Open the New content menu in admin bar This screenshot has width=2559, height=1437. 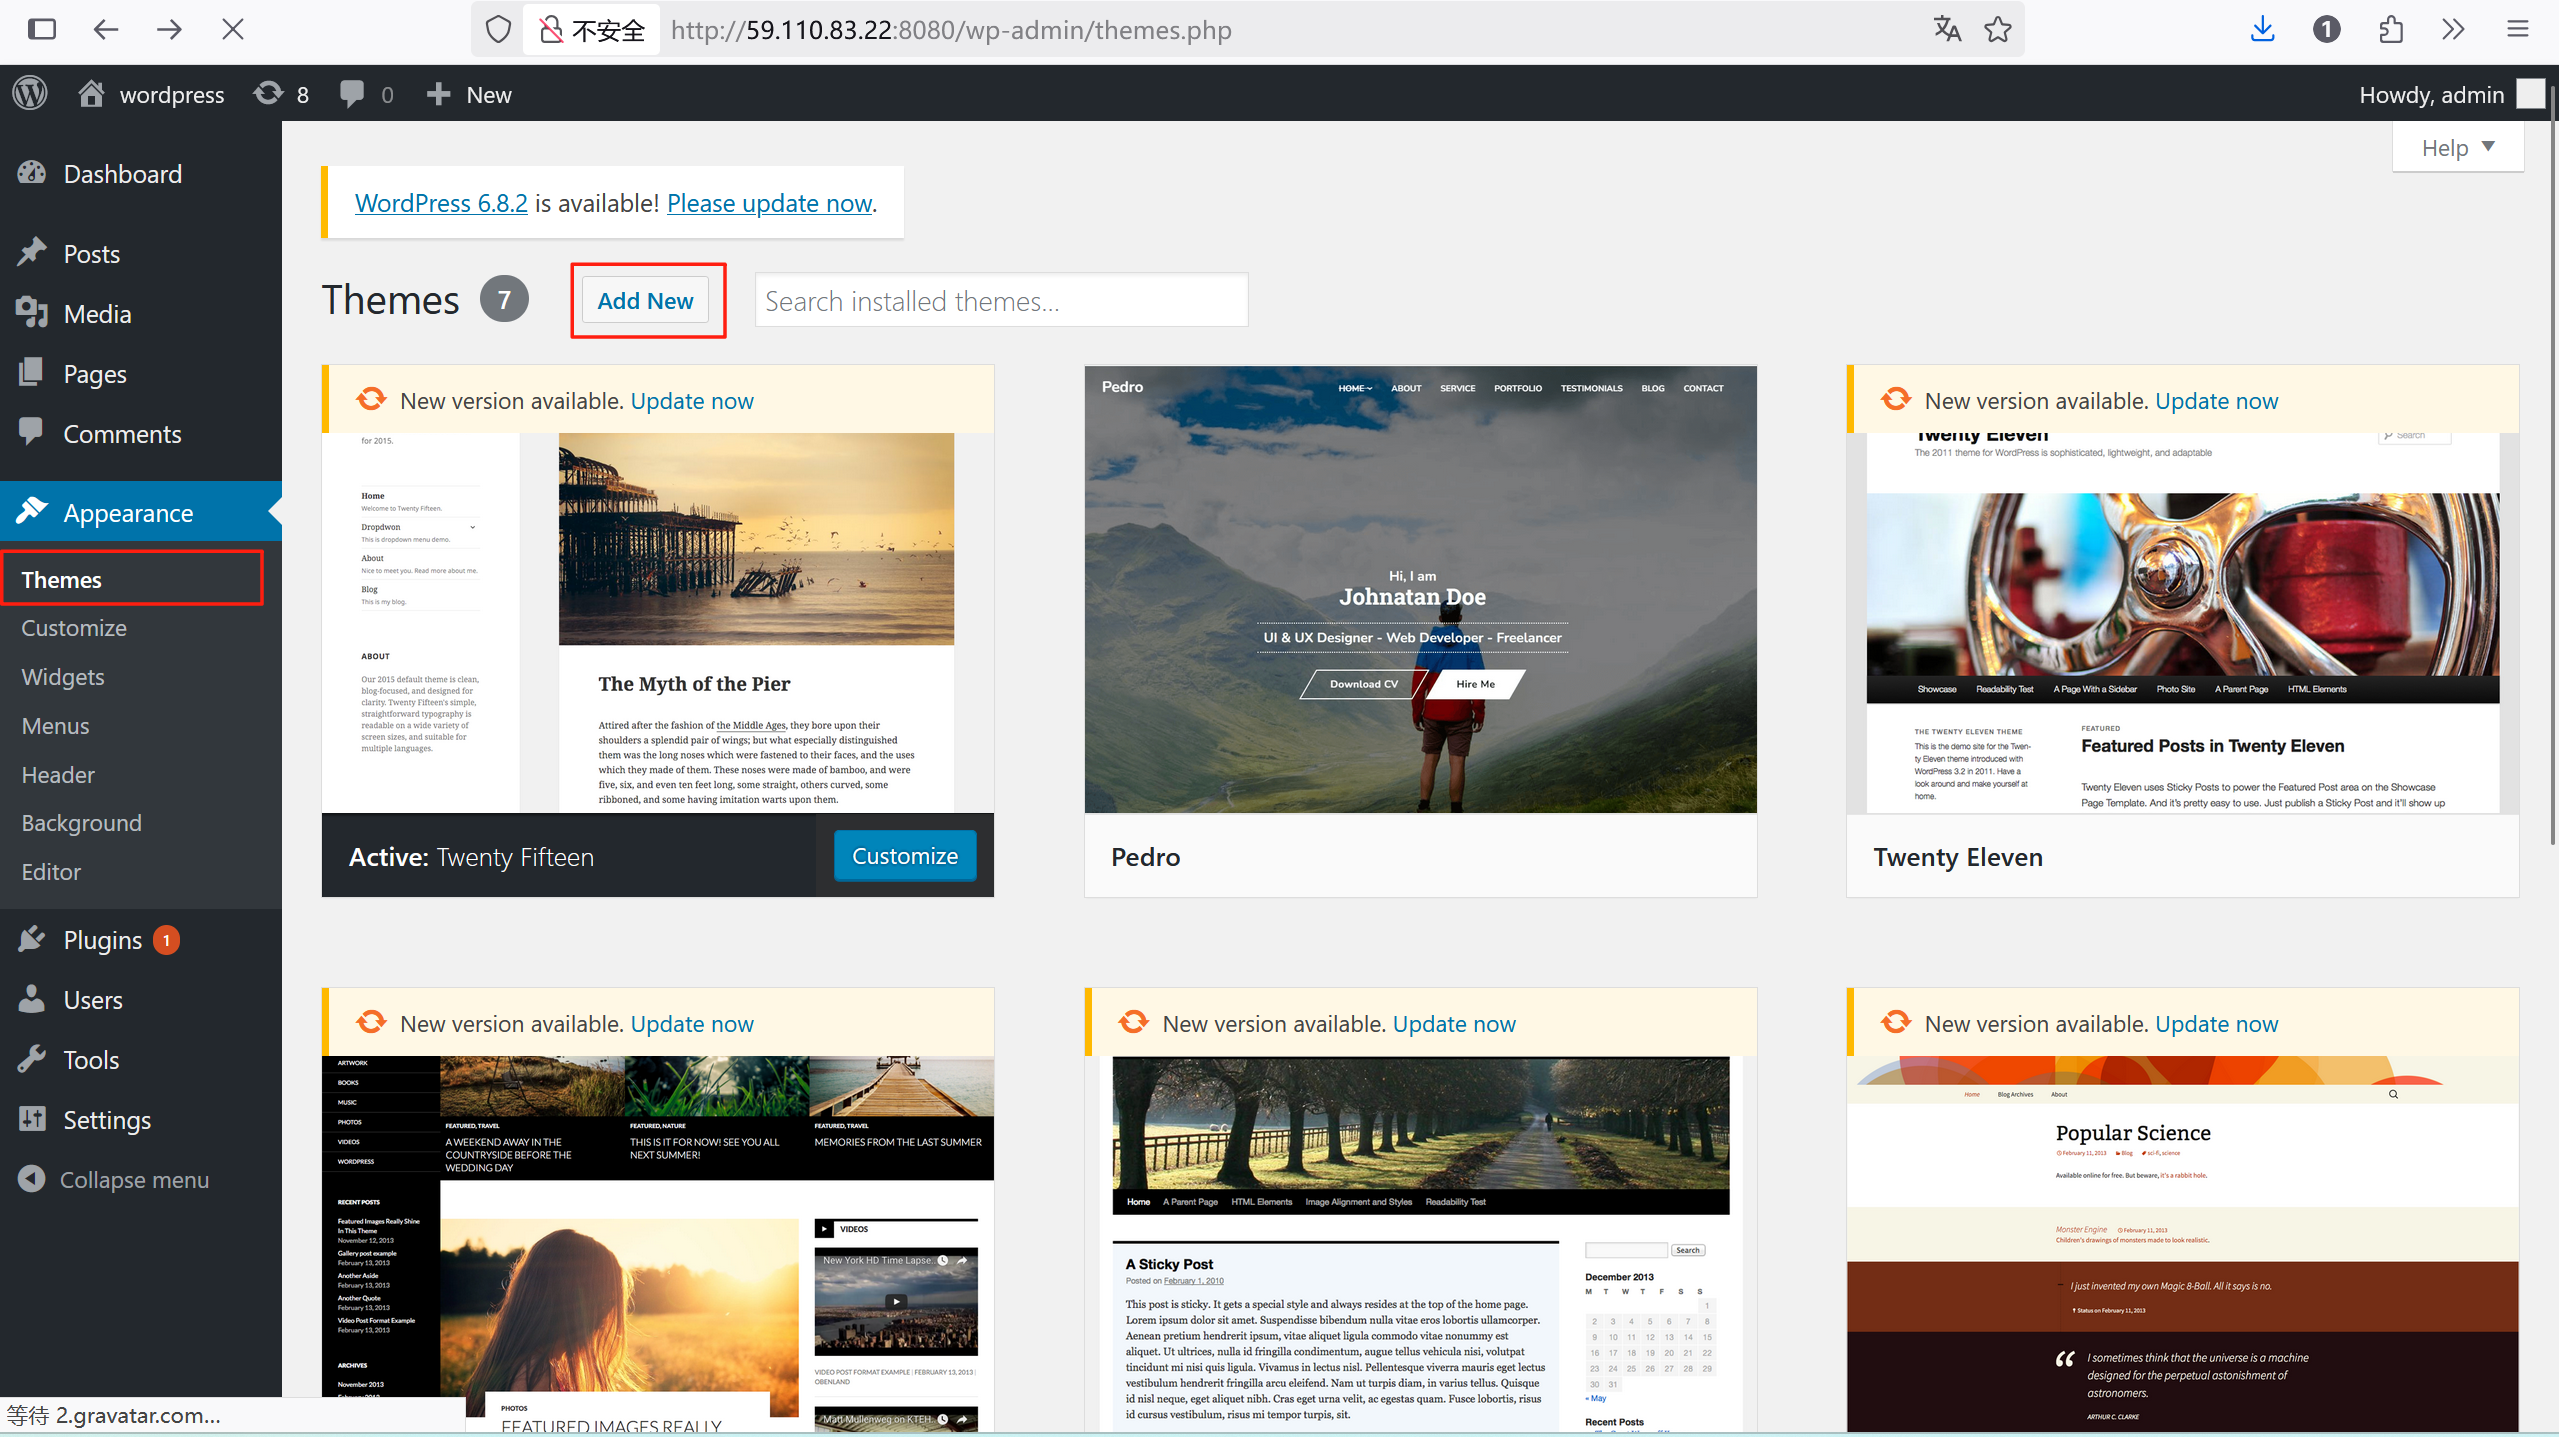tap(468, 94)
